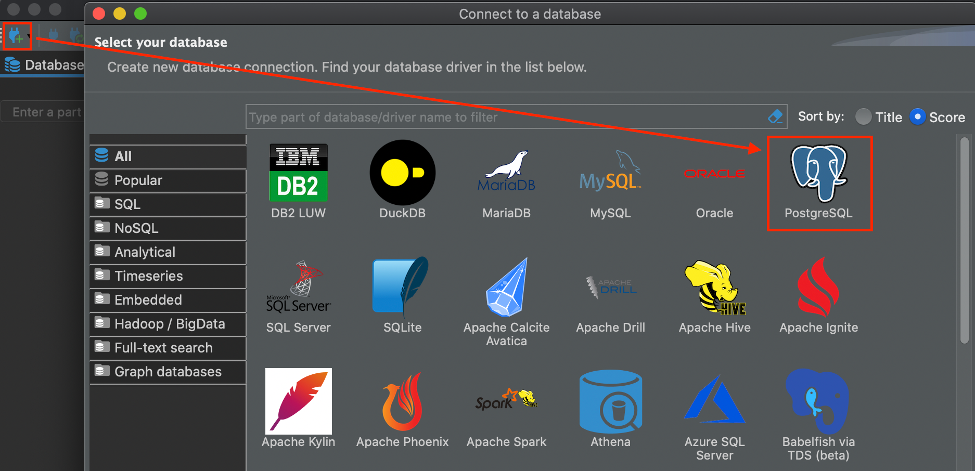Viewport: 977px width, 472px height.
Task: Click the Database navigator tab in main window
Action: click(x=44, y=65)
